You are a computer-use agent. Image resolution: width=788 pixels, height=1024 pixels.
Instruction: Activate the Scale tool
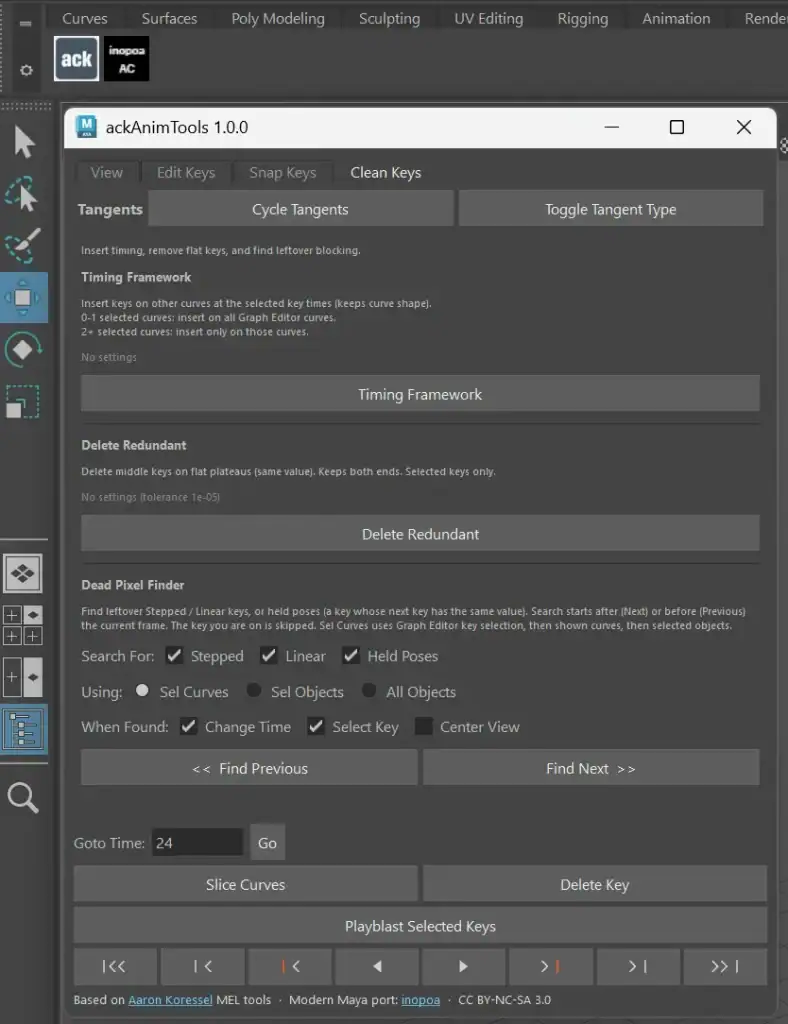(x=24, y=401)
